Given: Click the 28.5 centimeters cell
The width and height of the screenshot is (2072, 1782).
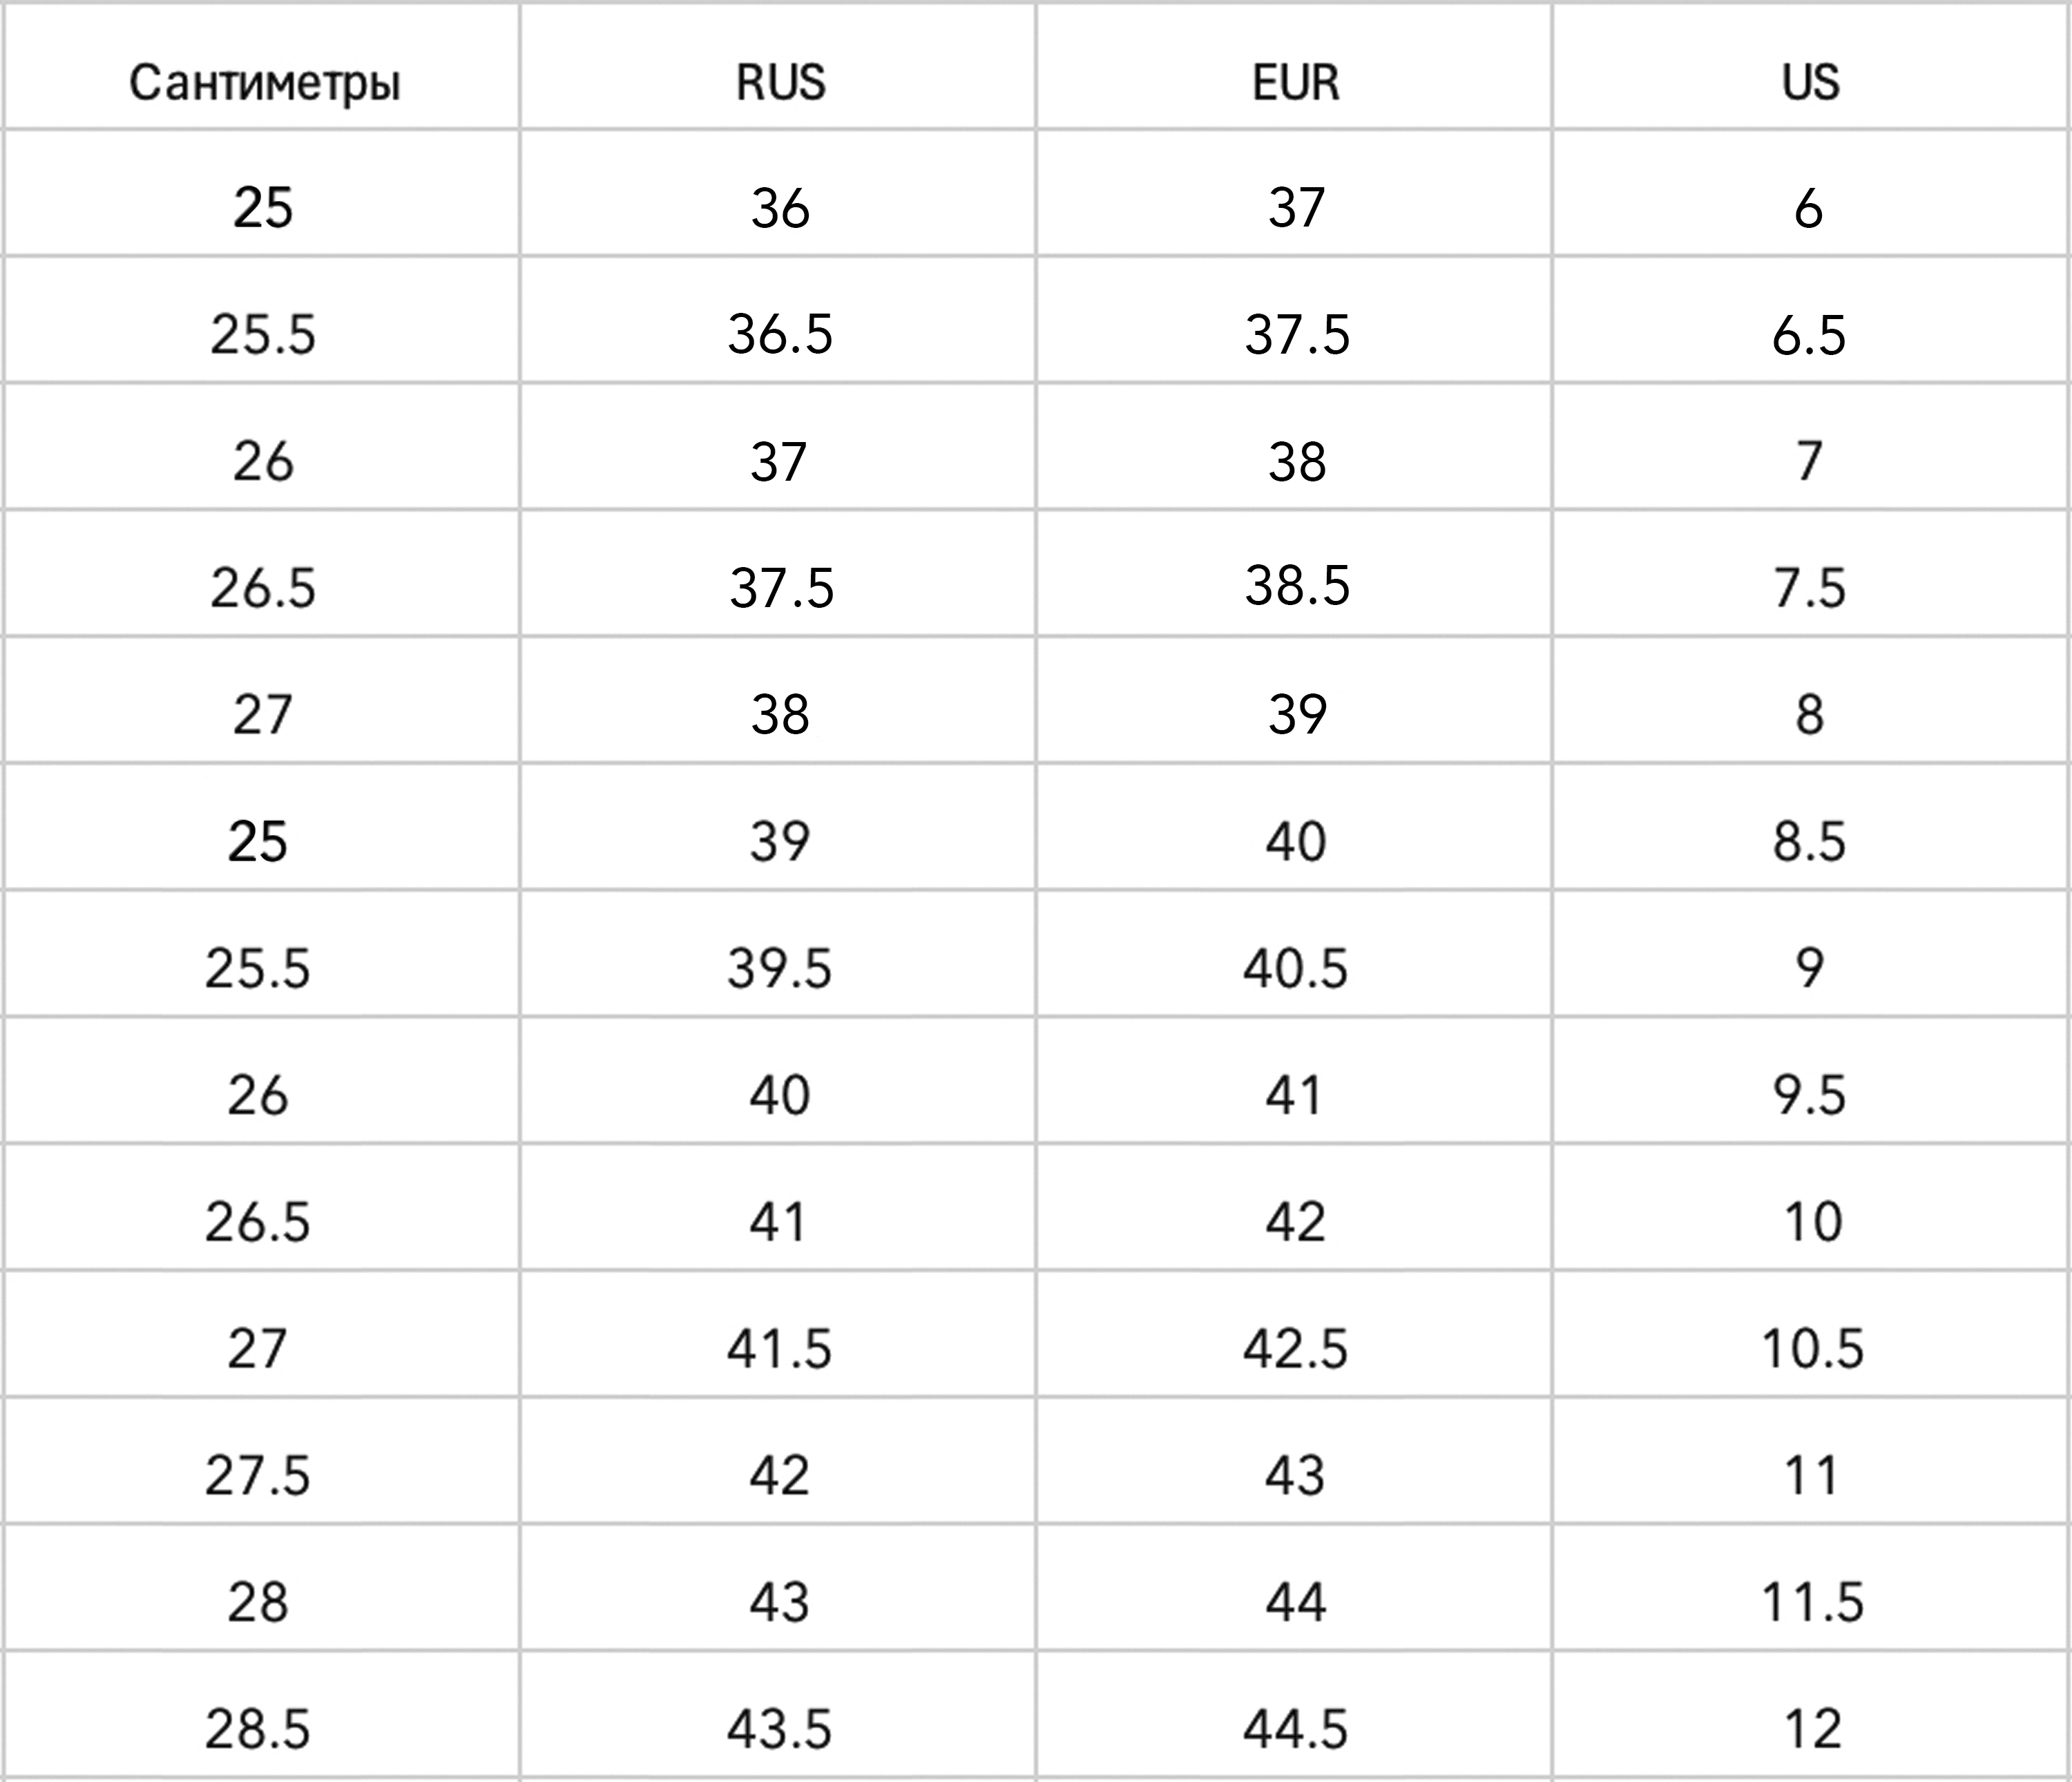Looking at the screenshot, I should point(258,1729).
